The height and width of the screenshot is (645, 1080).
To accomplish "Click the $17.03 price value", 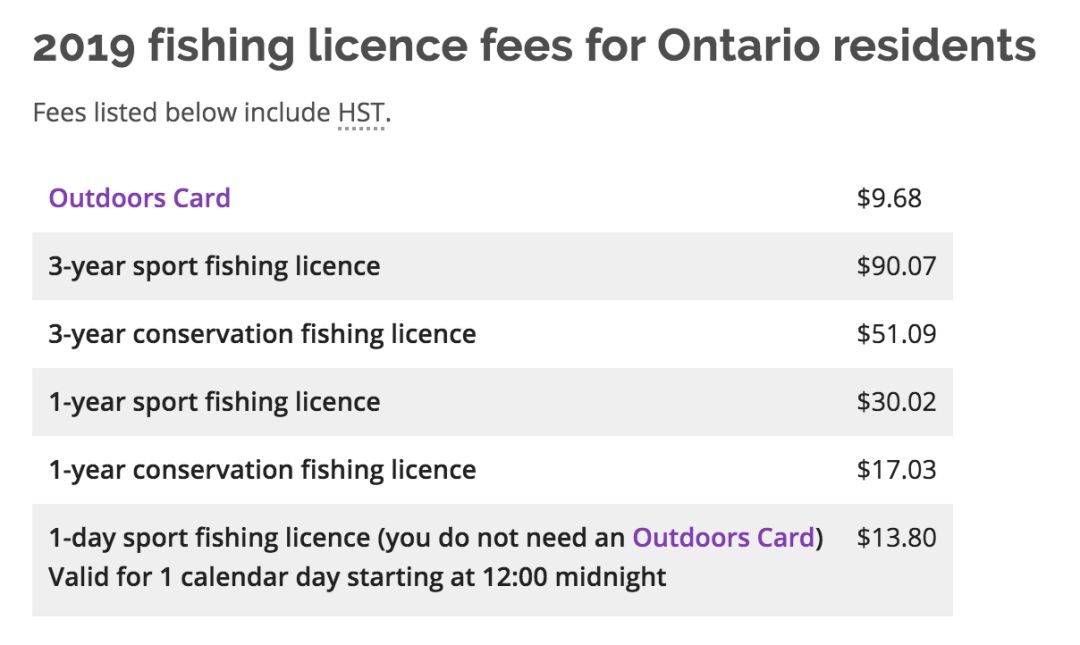I will [x=896, y=470].
